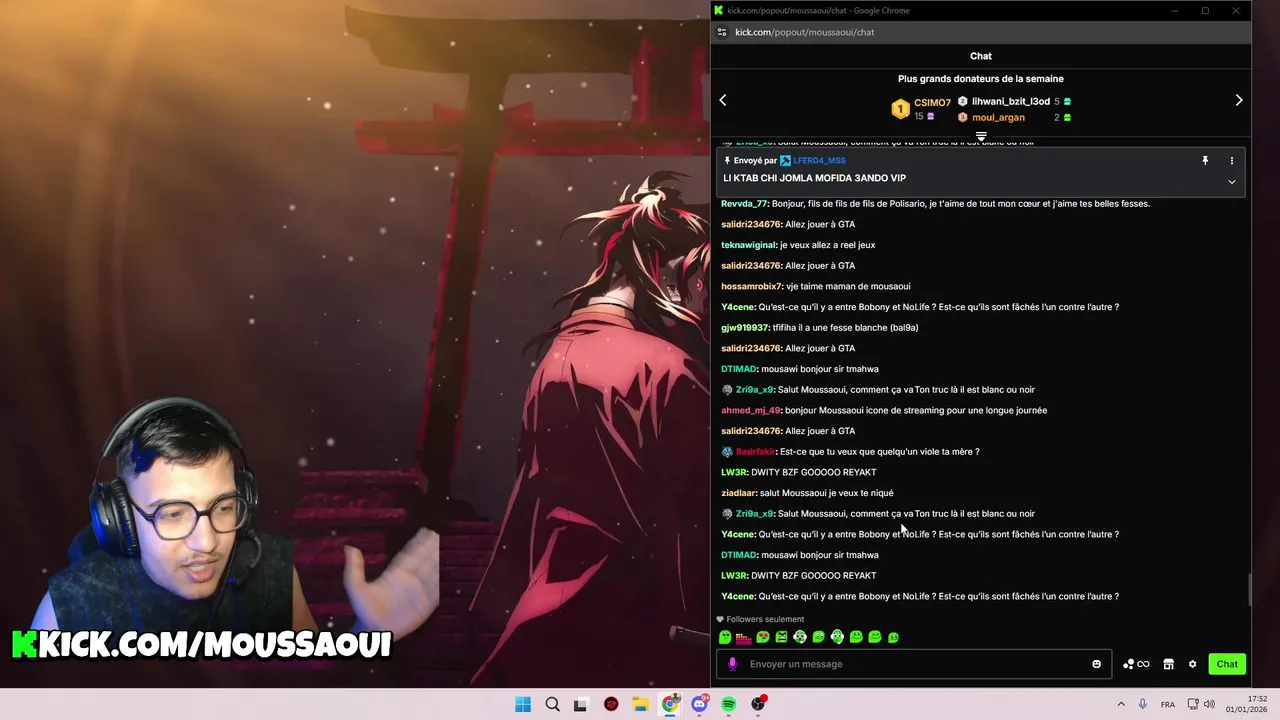Collapse the weekly top donors leaderboard
This screenshot has height=720, width=1280.
click(x=981, y=136)
